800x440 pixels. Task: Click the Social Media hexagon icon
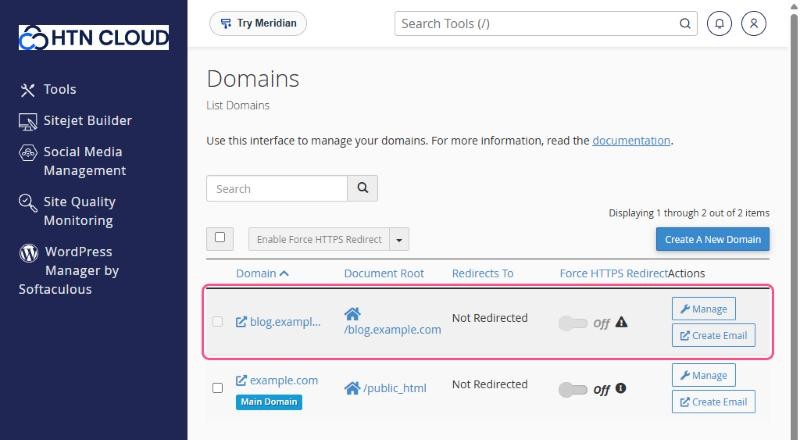(28, 153)
